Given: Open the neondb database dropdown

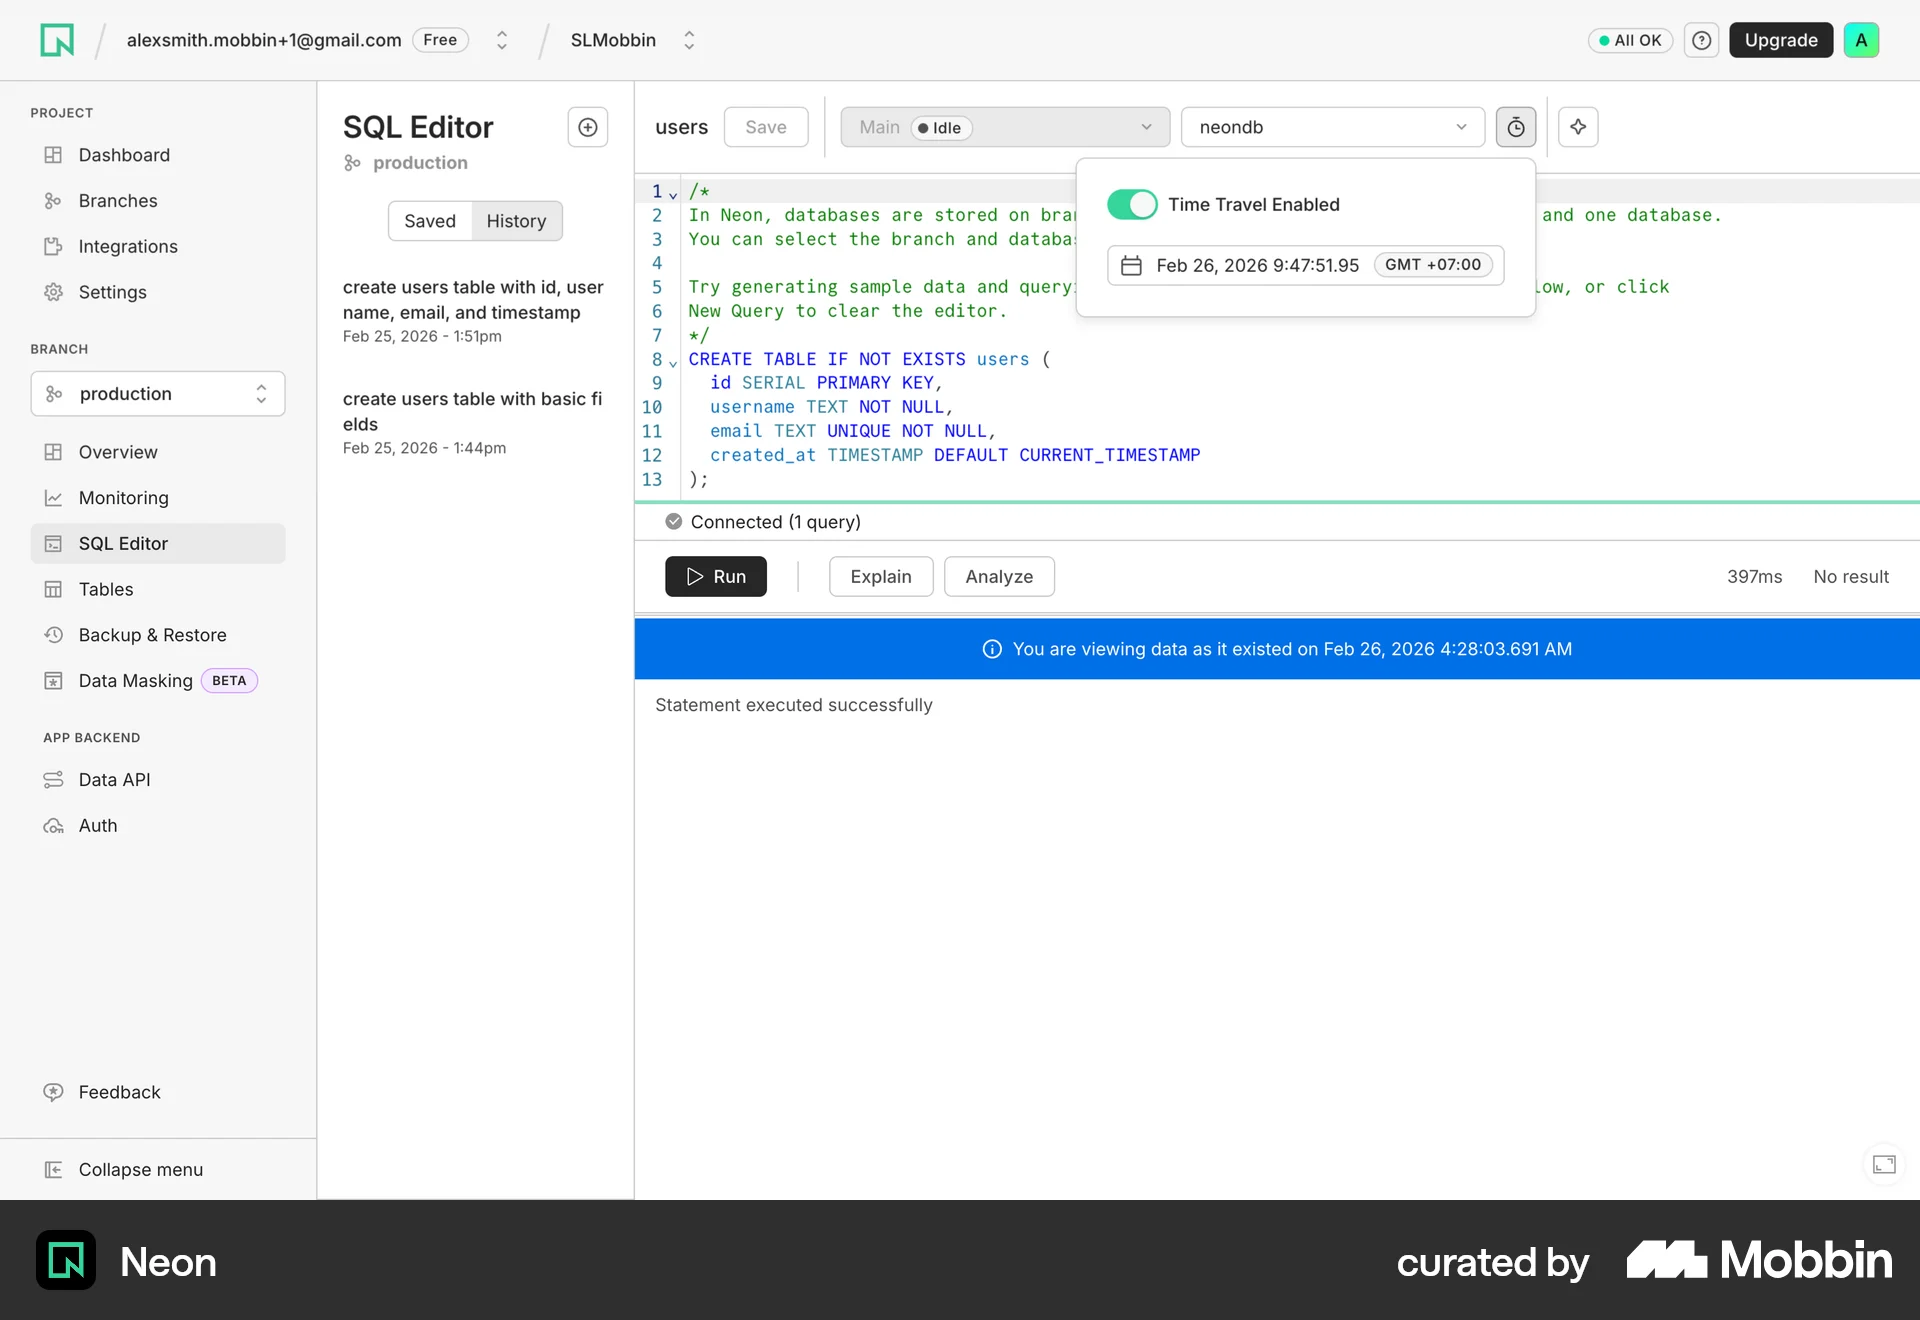Looking at the screenshot, I should point(1332,127).
